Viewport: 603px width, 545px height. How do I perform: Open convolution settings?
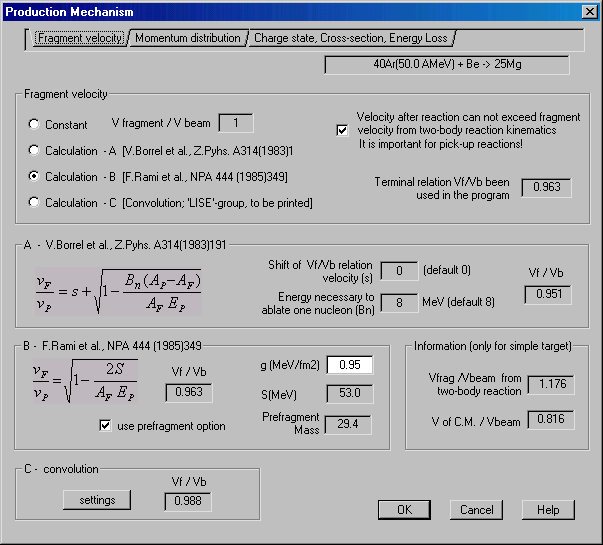[x=98, y=500]
